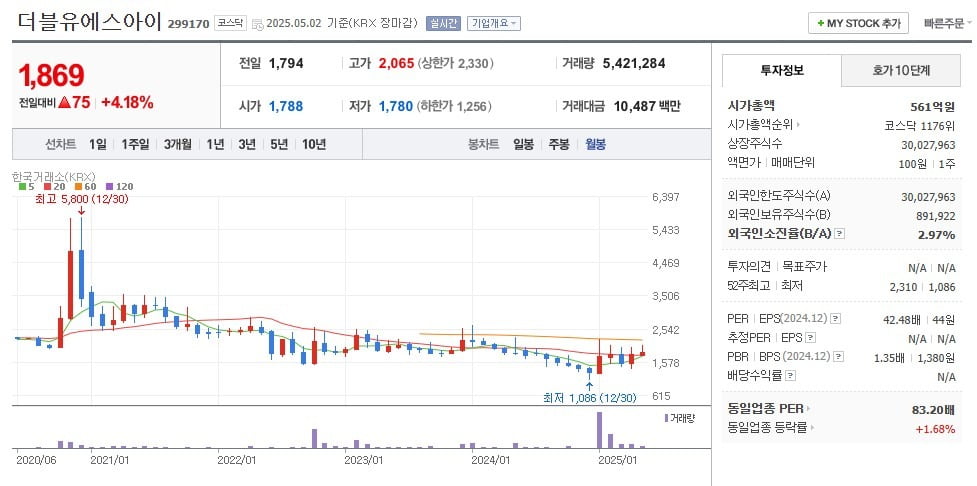
Task: Click the 실시간 badge
Action: (x=443, y=24)
